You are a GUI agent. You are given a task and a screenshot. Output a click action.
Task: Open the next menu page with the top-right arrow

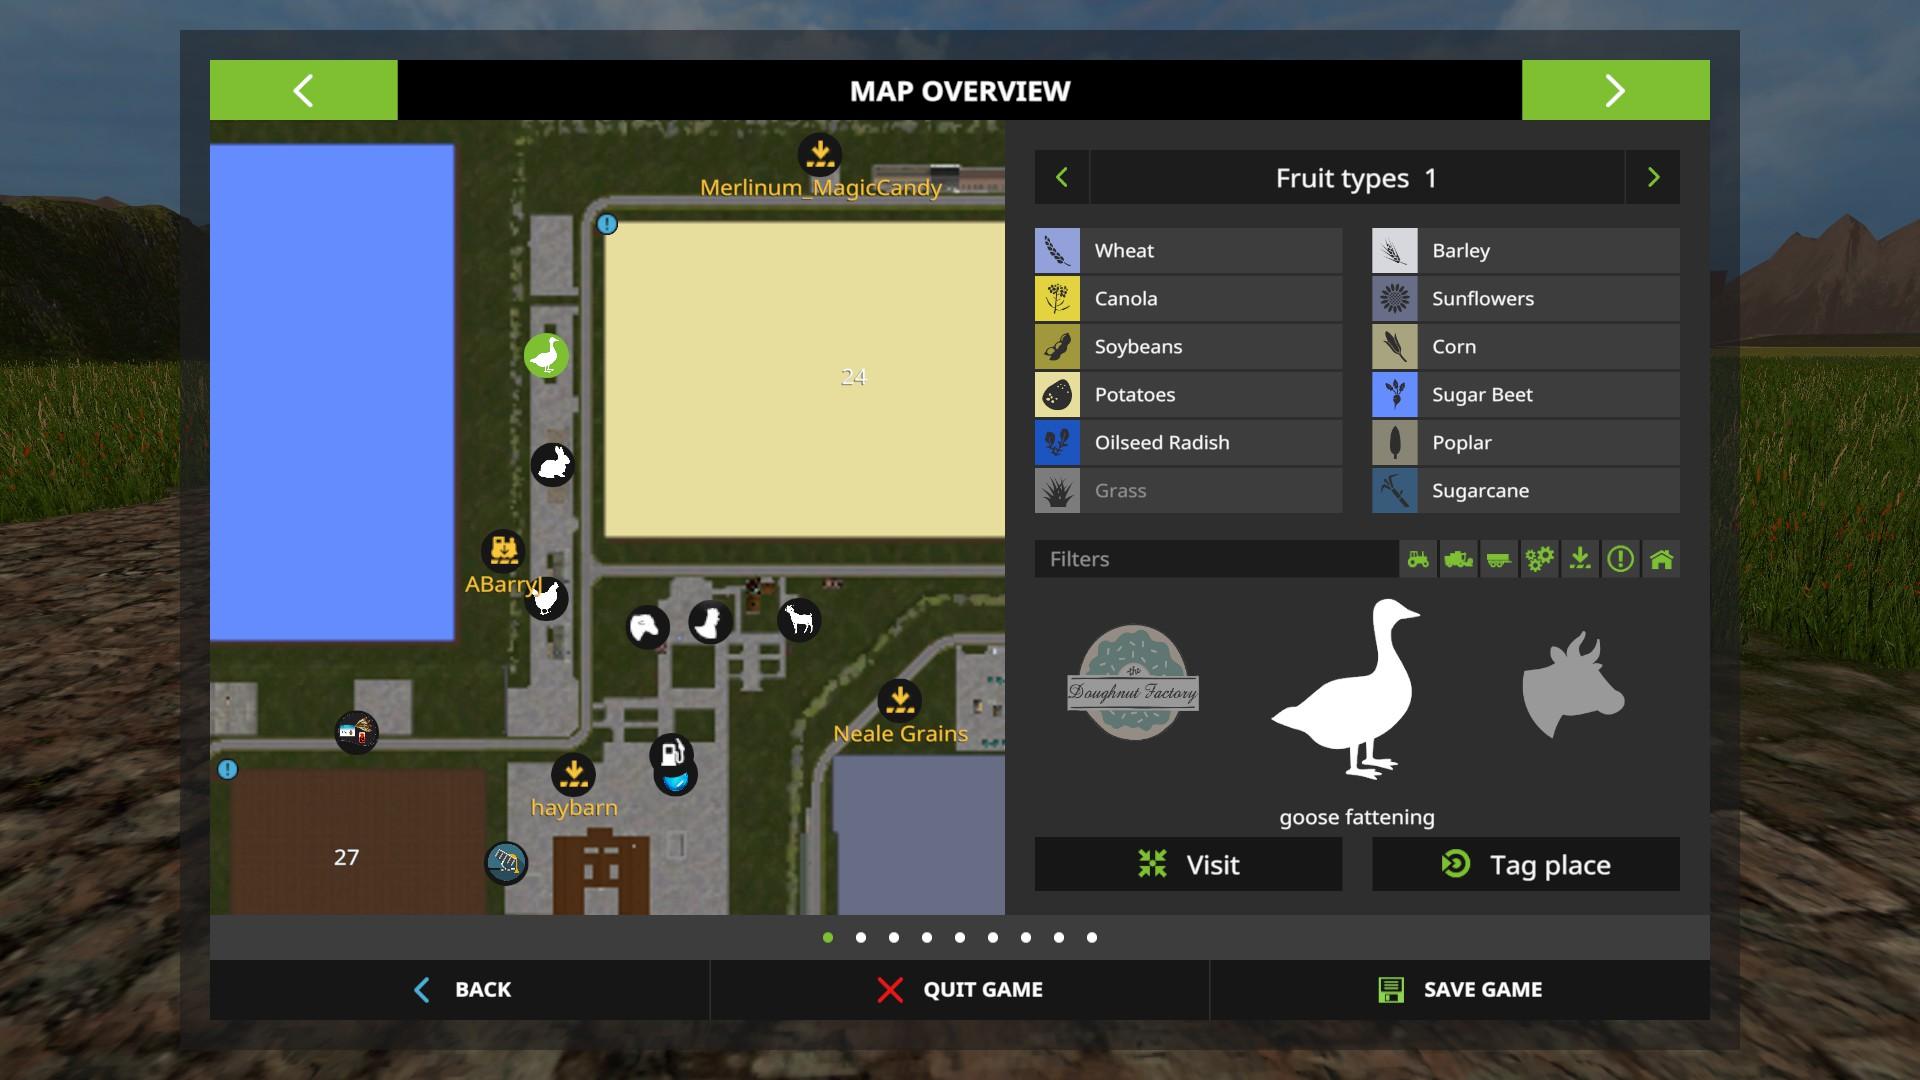(1615, 90)
